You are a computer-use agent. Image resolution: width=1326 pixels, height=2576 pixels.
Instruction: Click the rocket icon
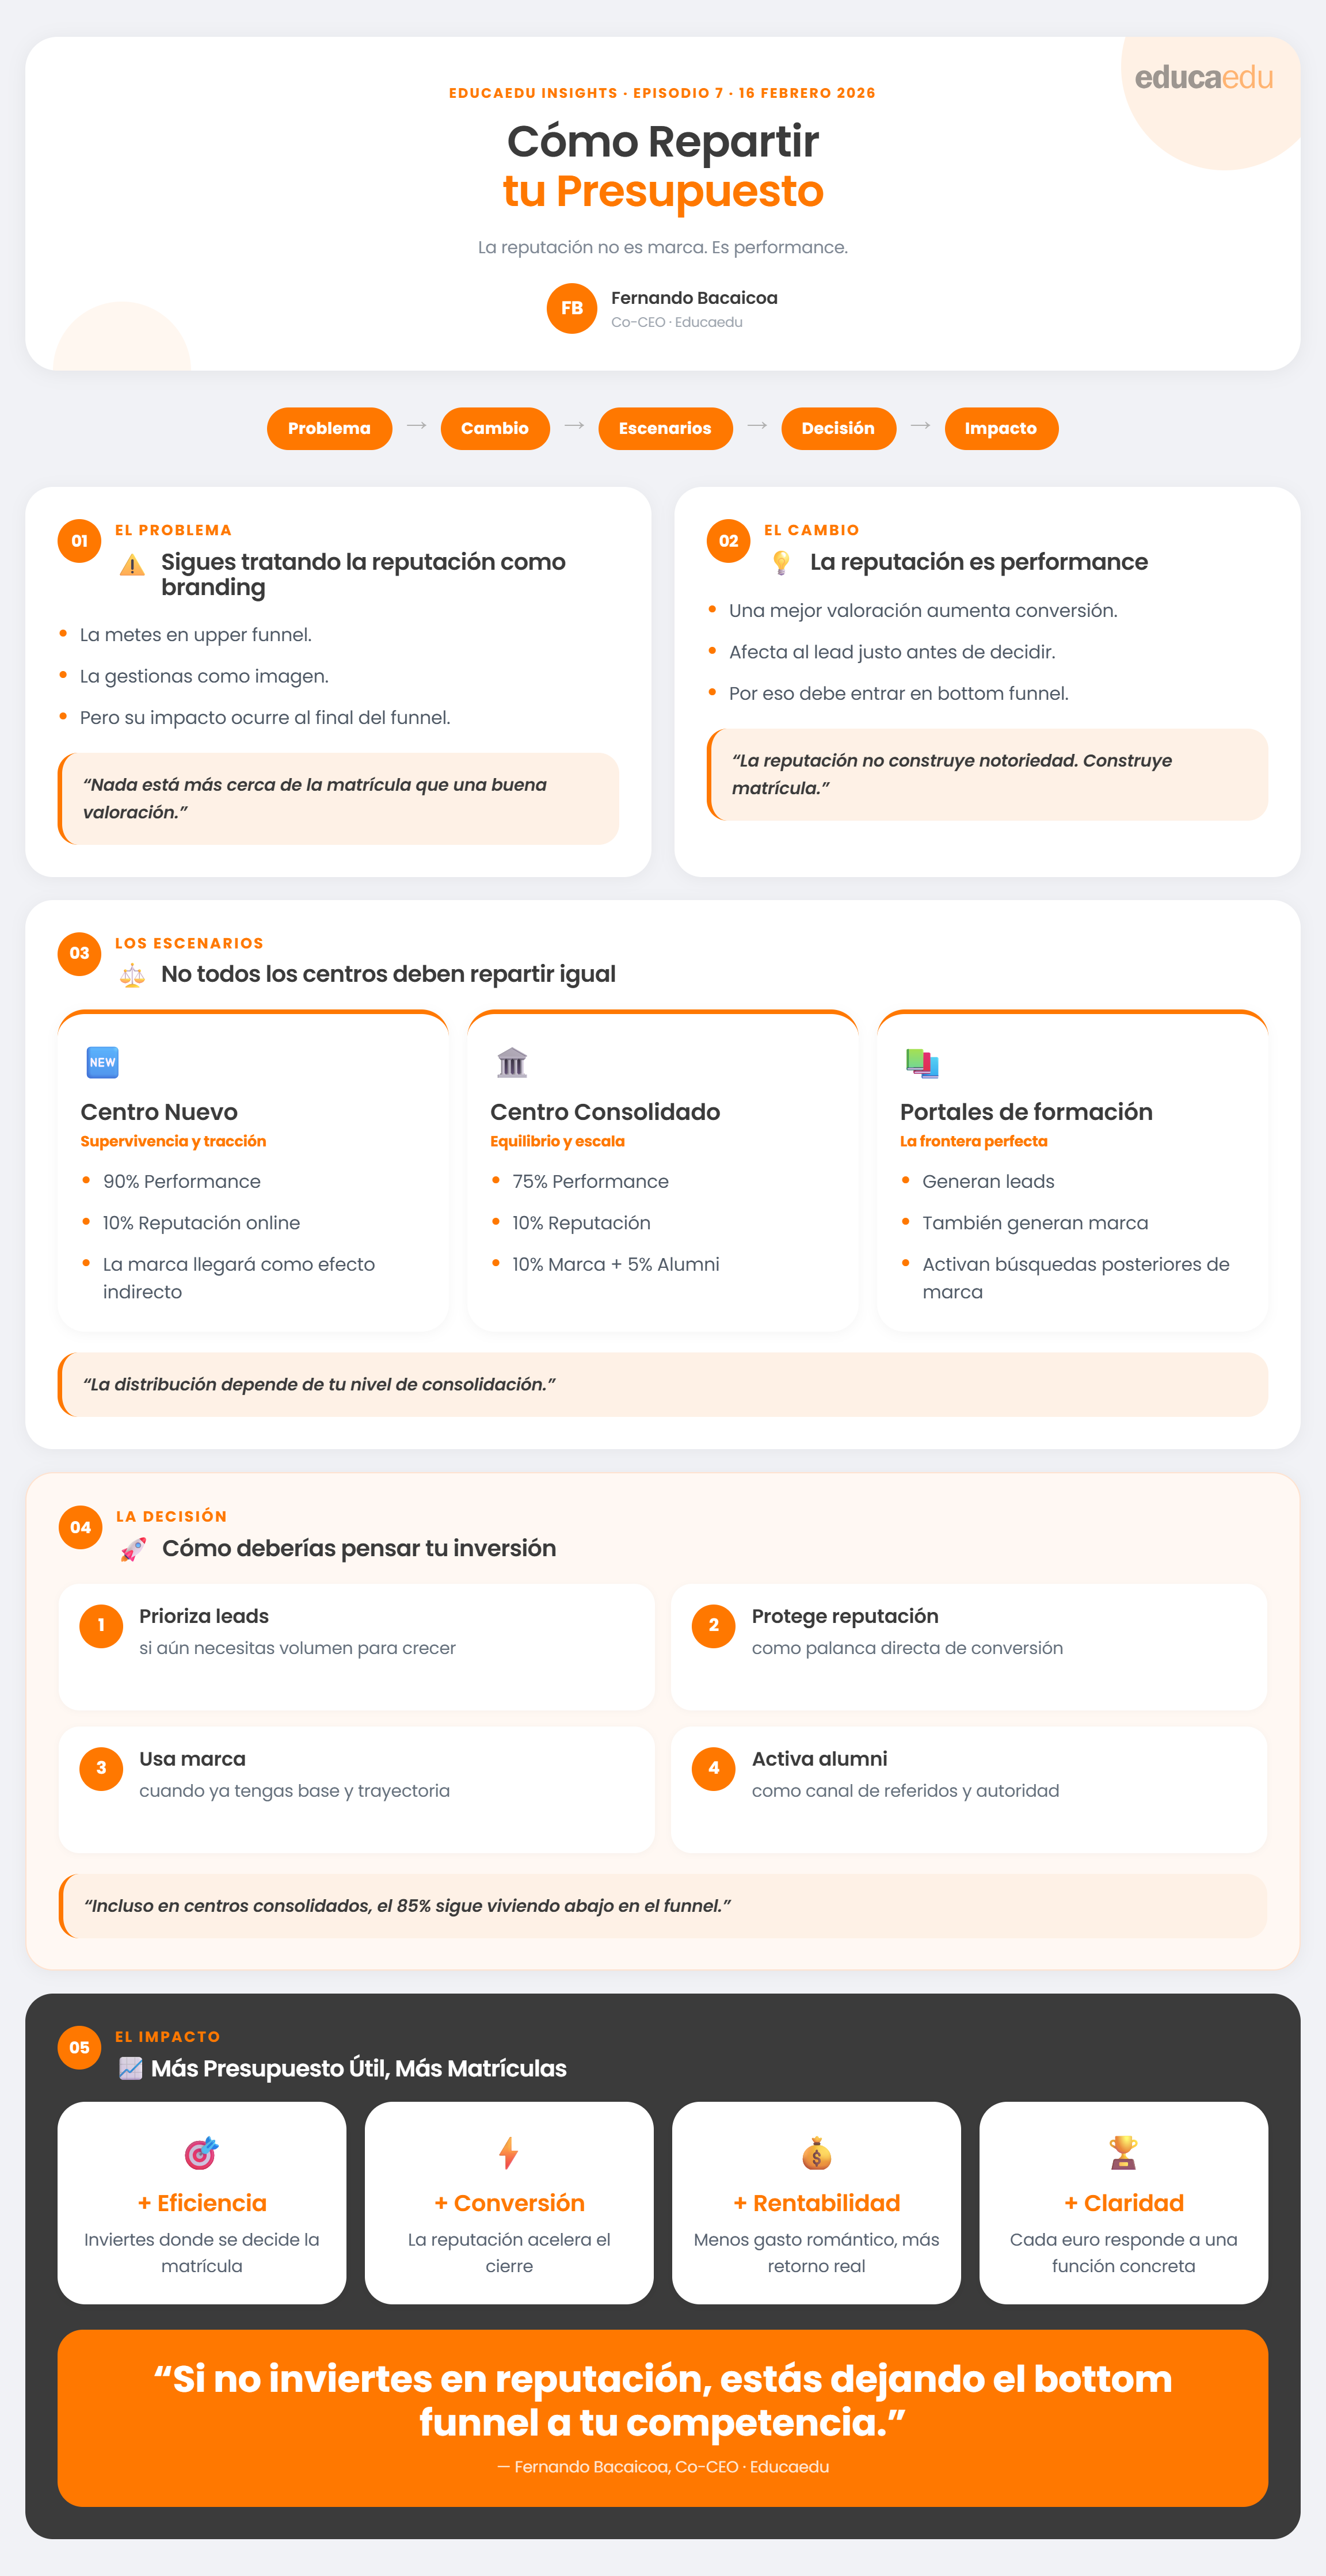(133, 1549)
